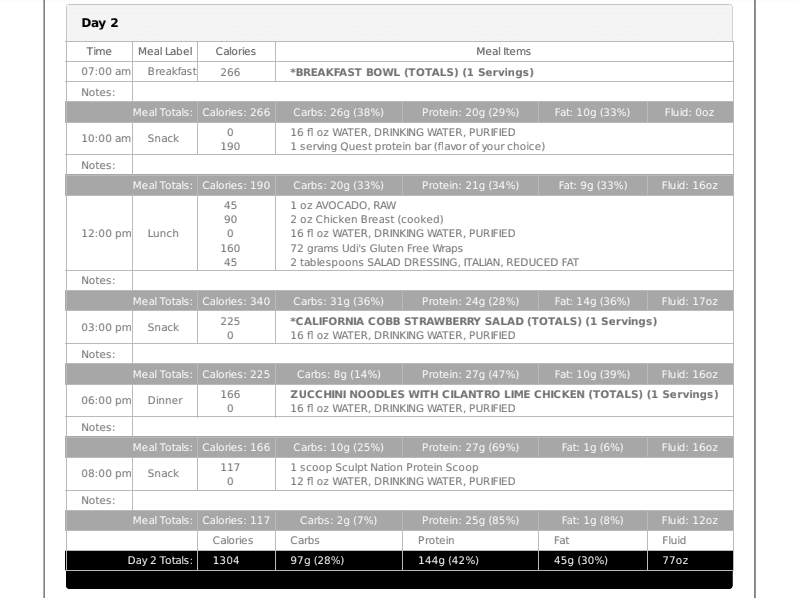The height and width of the screenshot is (598, 797).
Task: Click the 160 calories value in Lunch
Action: [x=230, y=249]
